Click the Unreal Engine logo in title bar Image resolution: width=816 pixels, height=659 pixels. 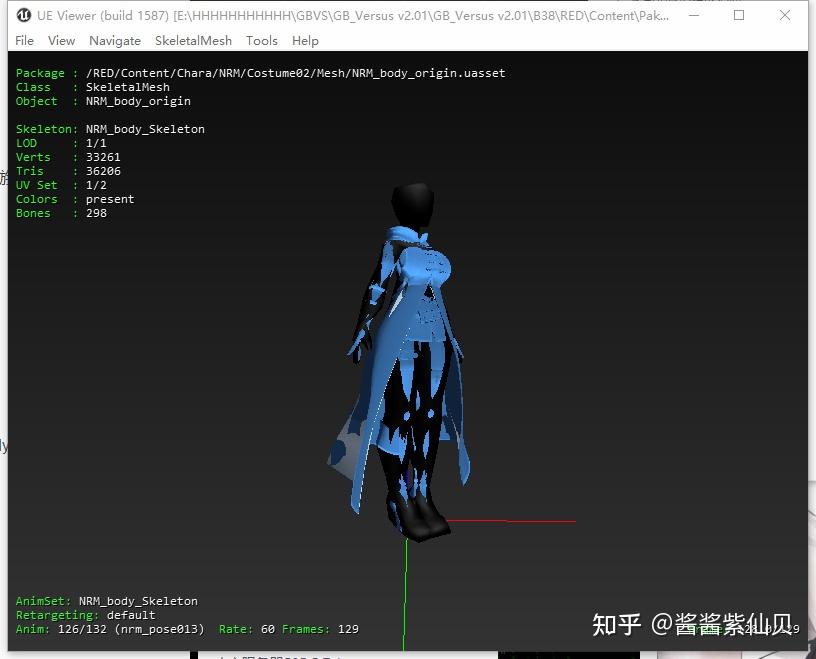(24, 16)
